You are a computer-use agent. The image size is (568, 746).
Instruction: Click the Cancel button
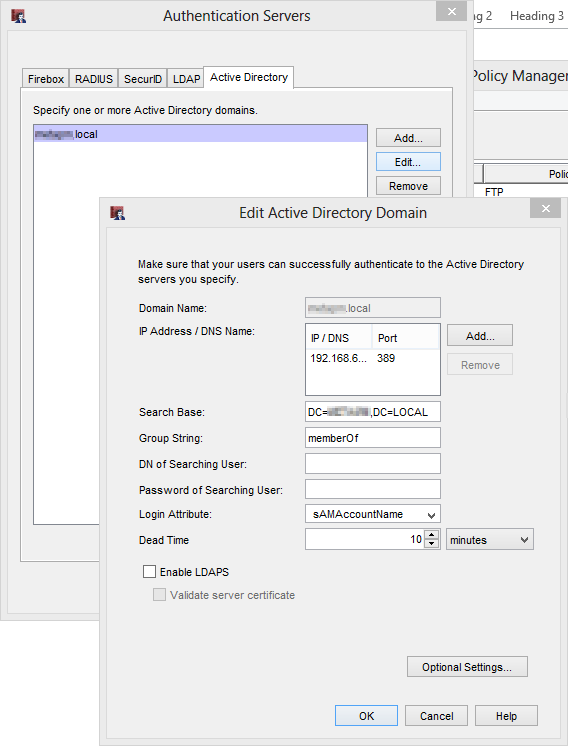click(x=436, y=716)
